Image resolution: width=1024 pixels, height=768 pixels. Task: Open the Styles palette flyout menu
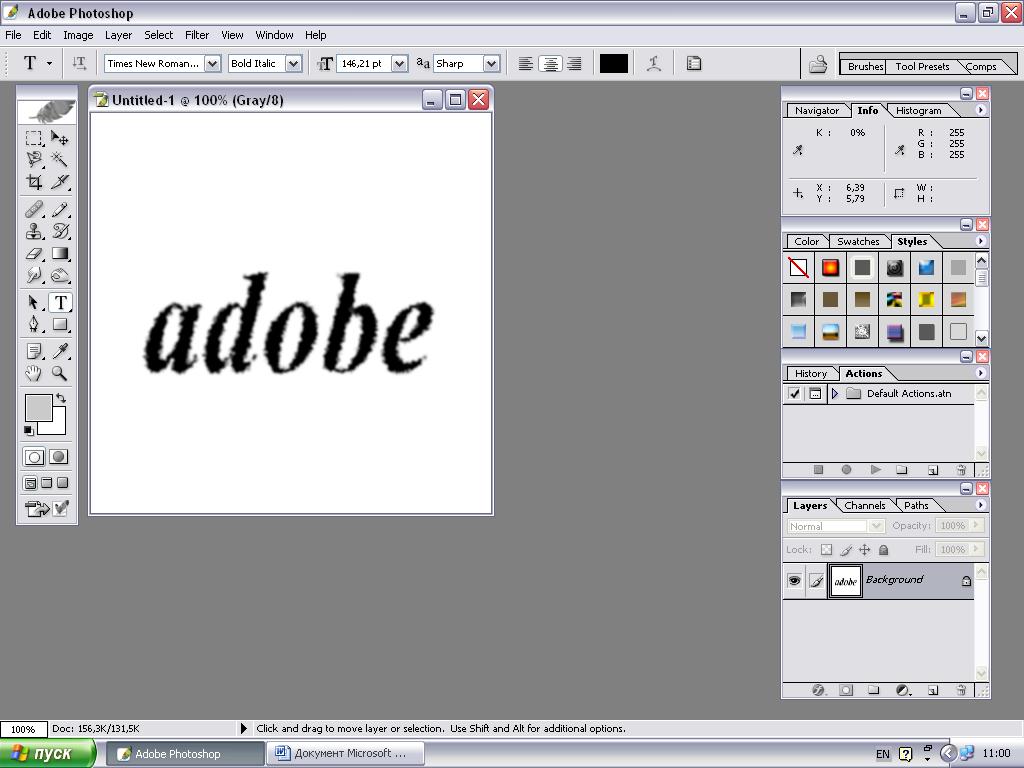point(980,241)
